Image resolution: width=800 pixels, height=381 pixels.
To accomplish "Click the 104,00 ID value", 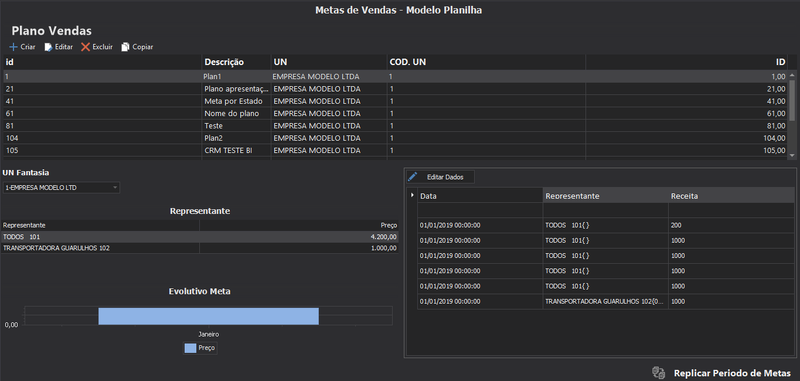I will click(x=775, y=138).
